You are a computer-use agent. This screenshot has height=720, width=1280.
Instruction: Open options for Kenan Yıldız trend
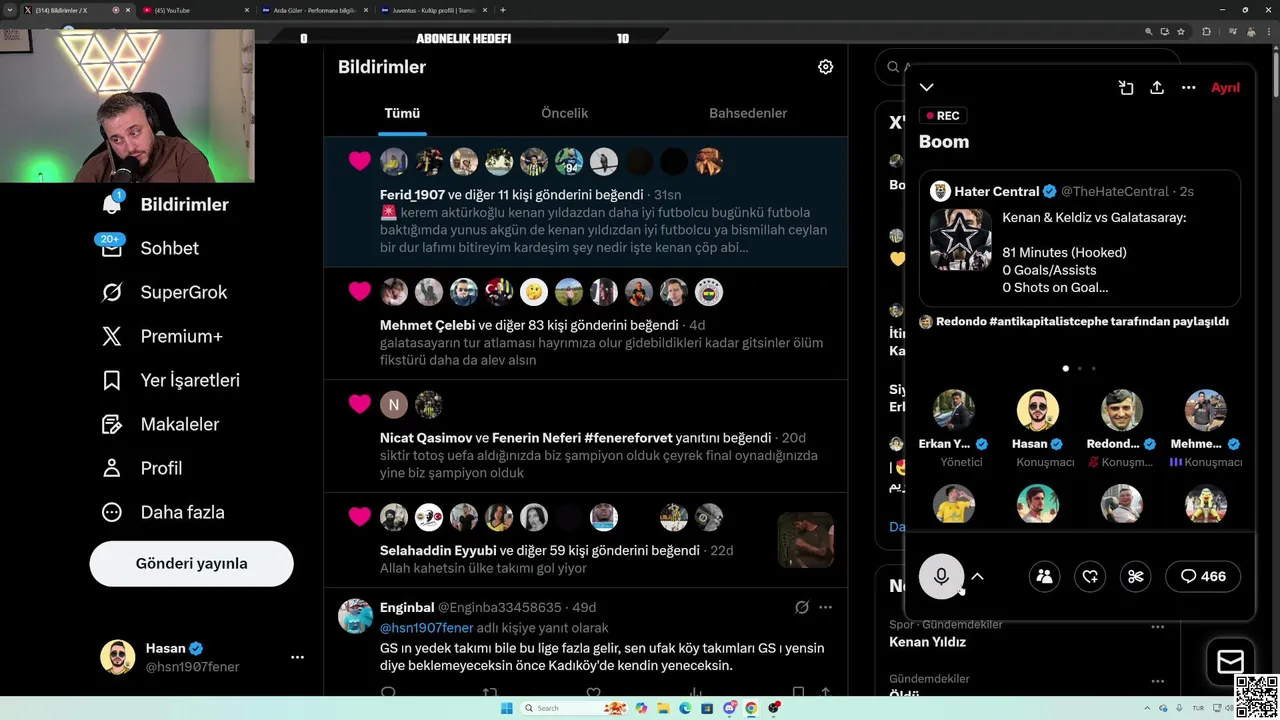(1157, 627)
